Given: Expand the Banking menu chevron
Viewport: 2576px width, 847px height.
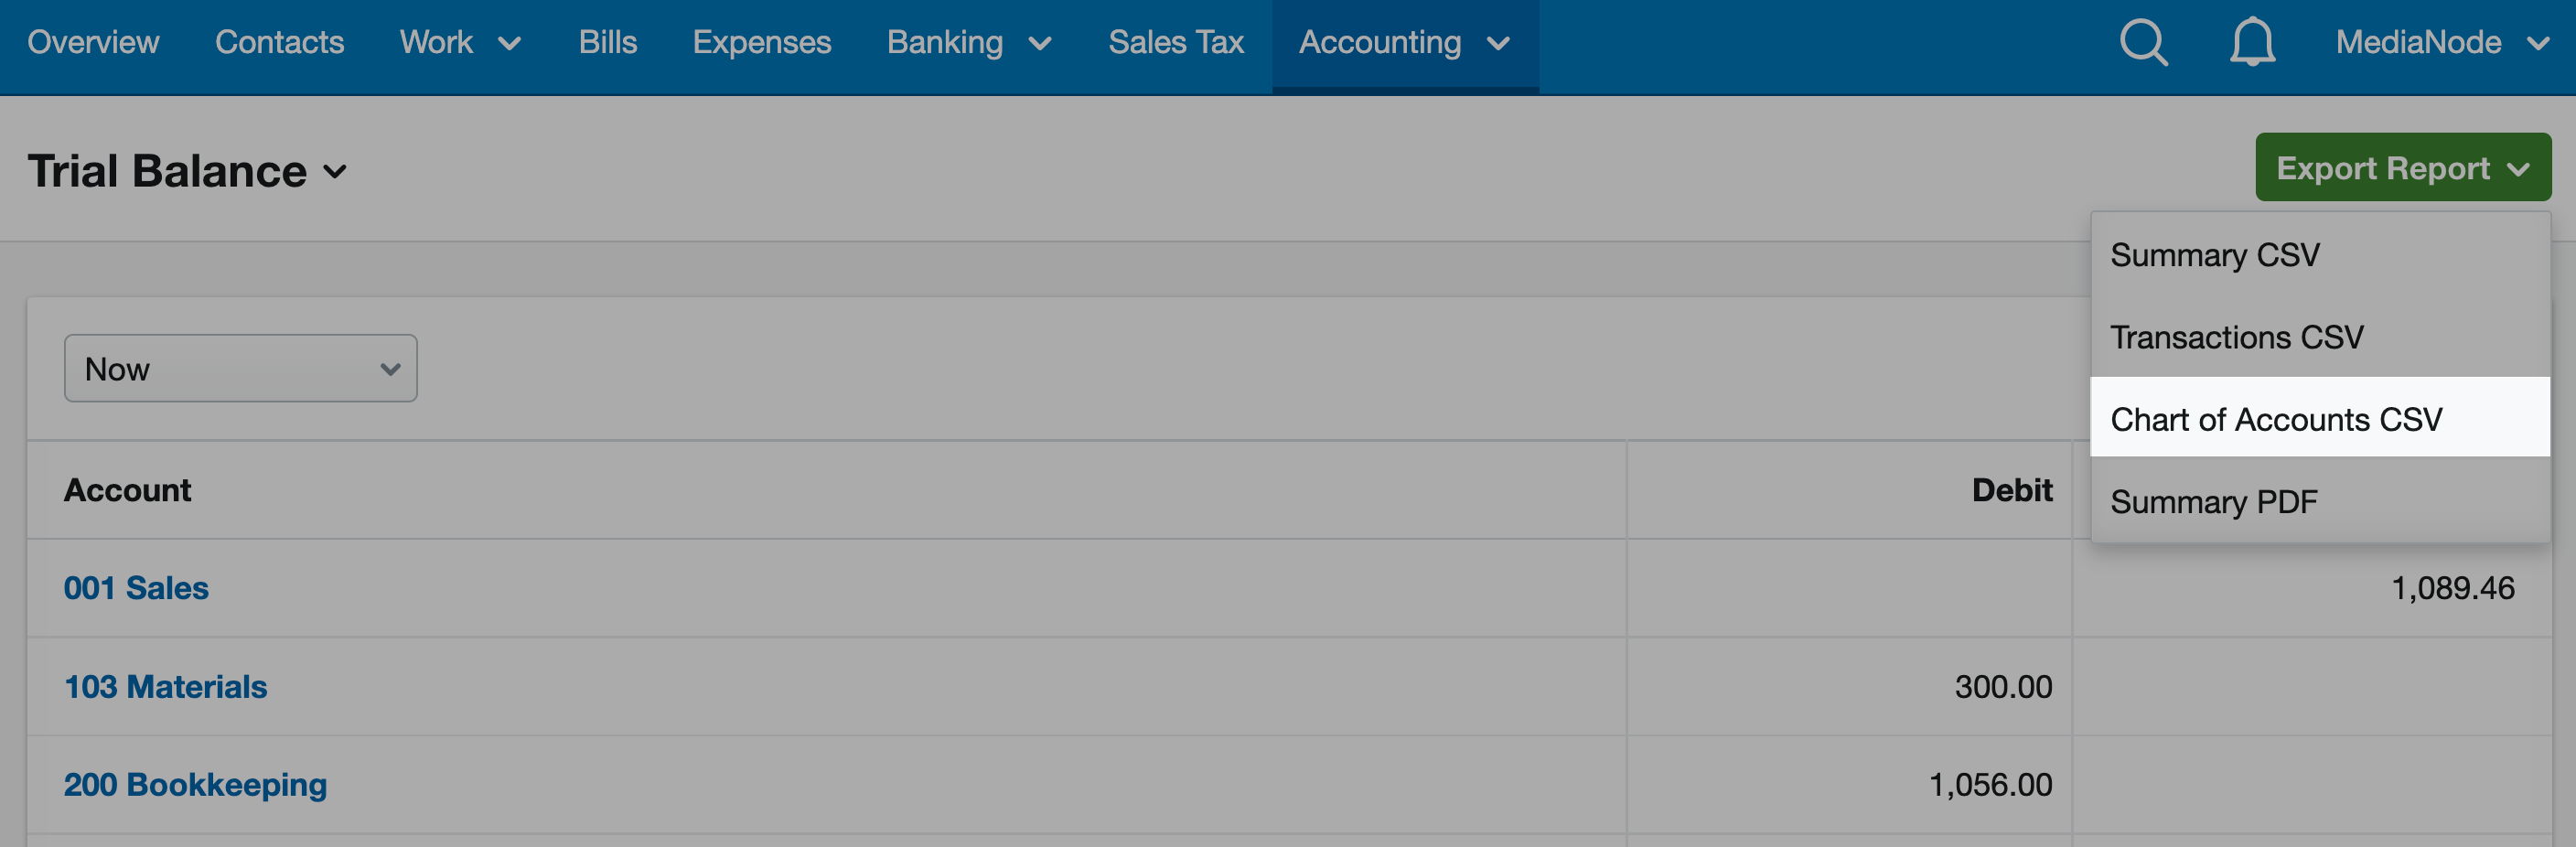Looking at the screenshot, I should pyautogui.click(x=1040, y=43).
